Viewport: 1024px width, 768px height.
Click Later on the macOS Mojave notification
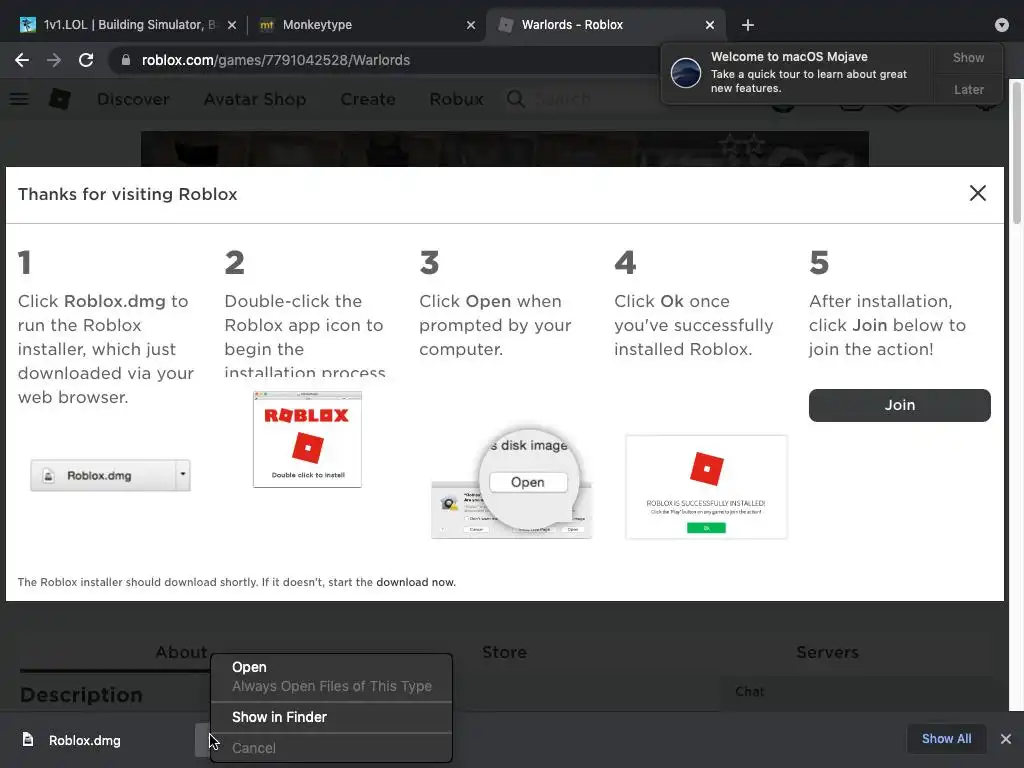click(x=968, y=89)
